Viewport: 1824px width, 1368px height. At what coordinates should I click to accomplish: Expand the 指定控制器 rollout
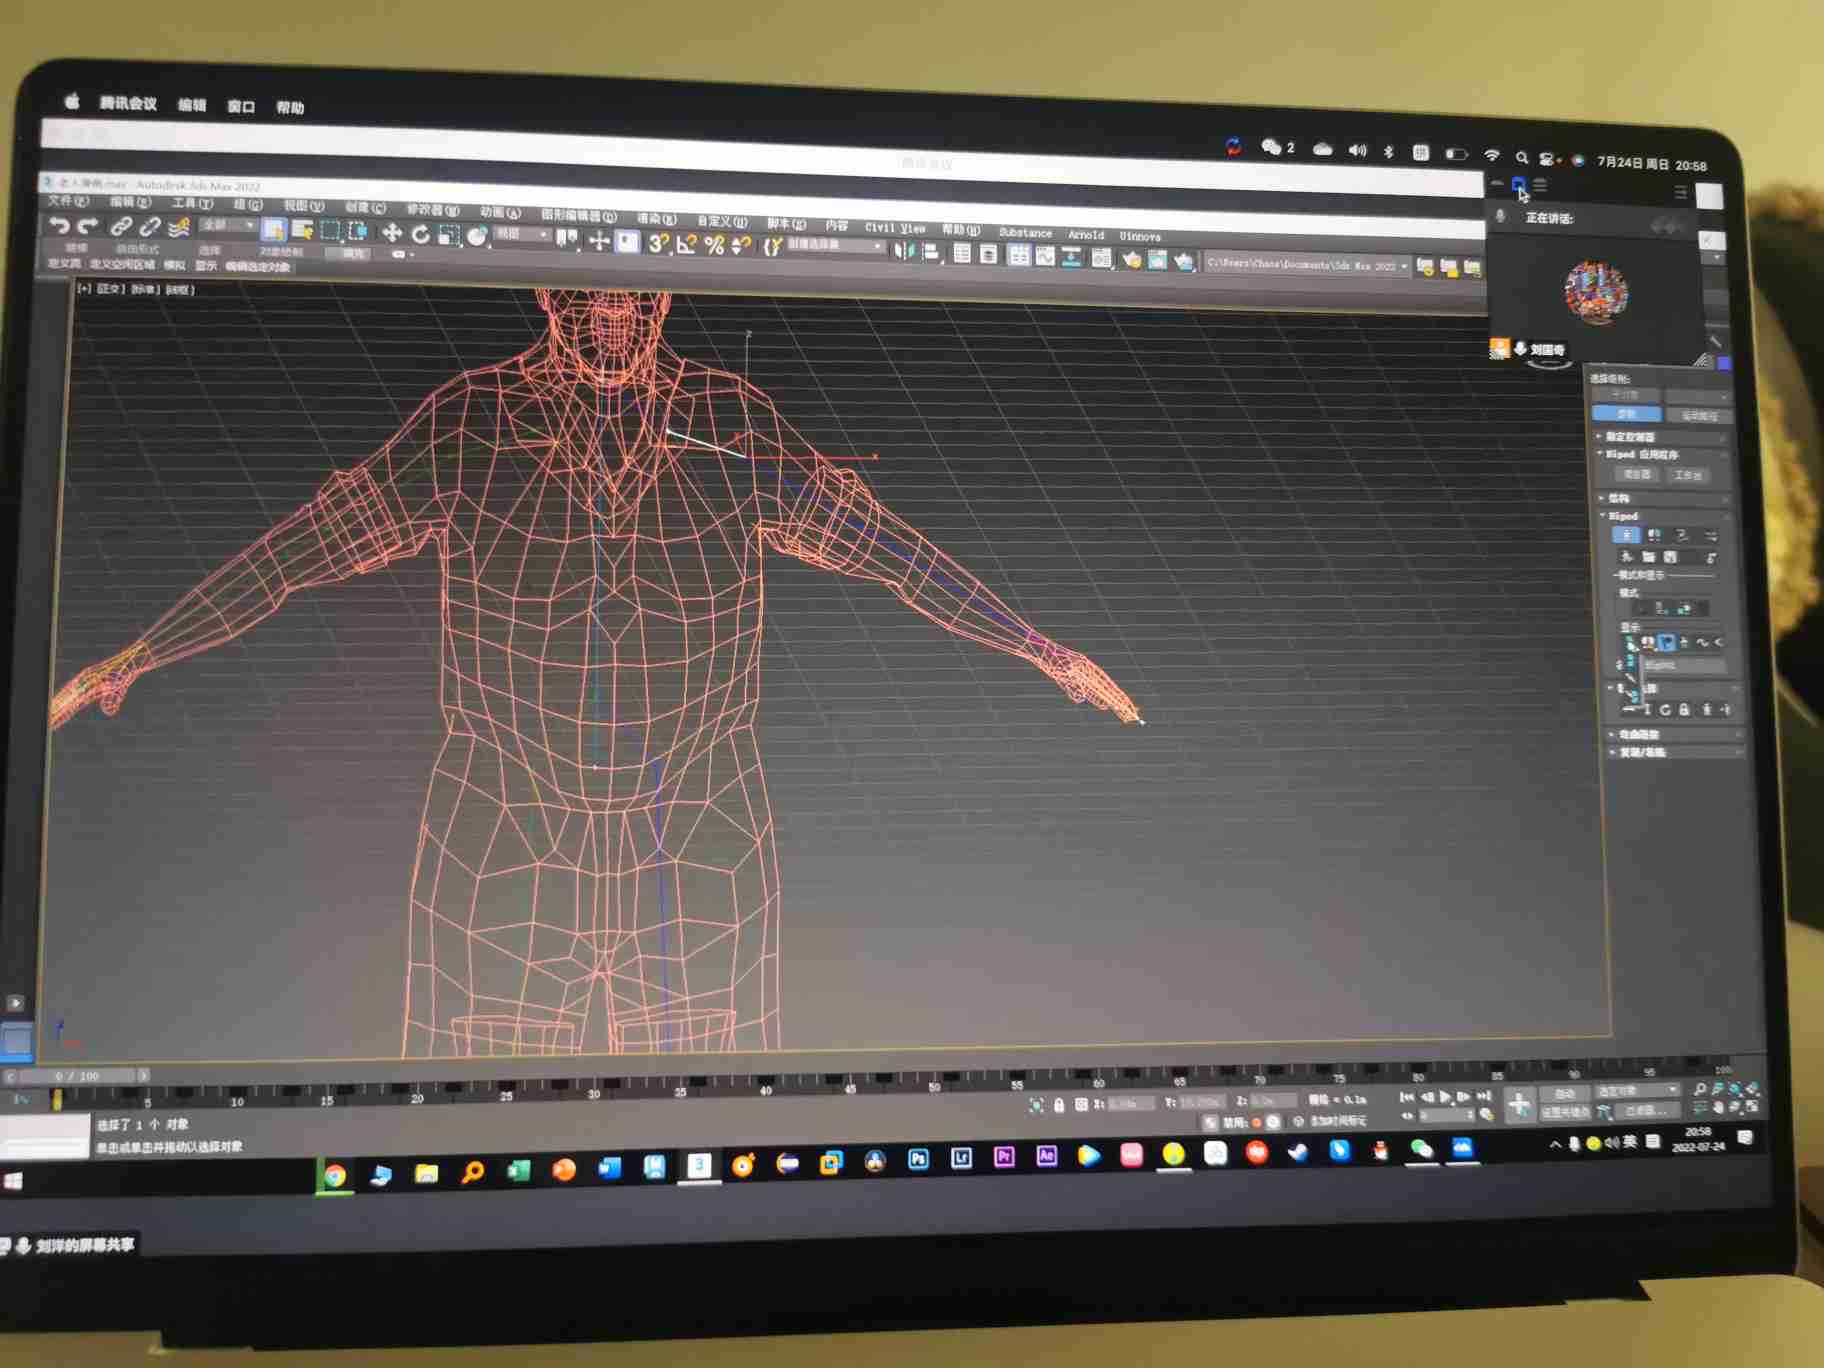(1661, 437)
